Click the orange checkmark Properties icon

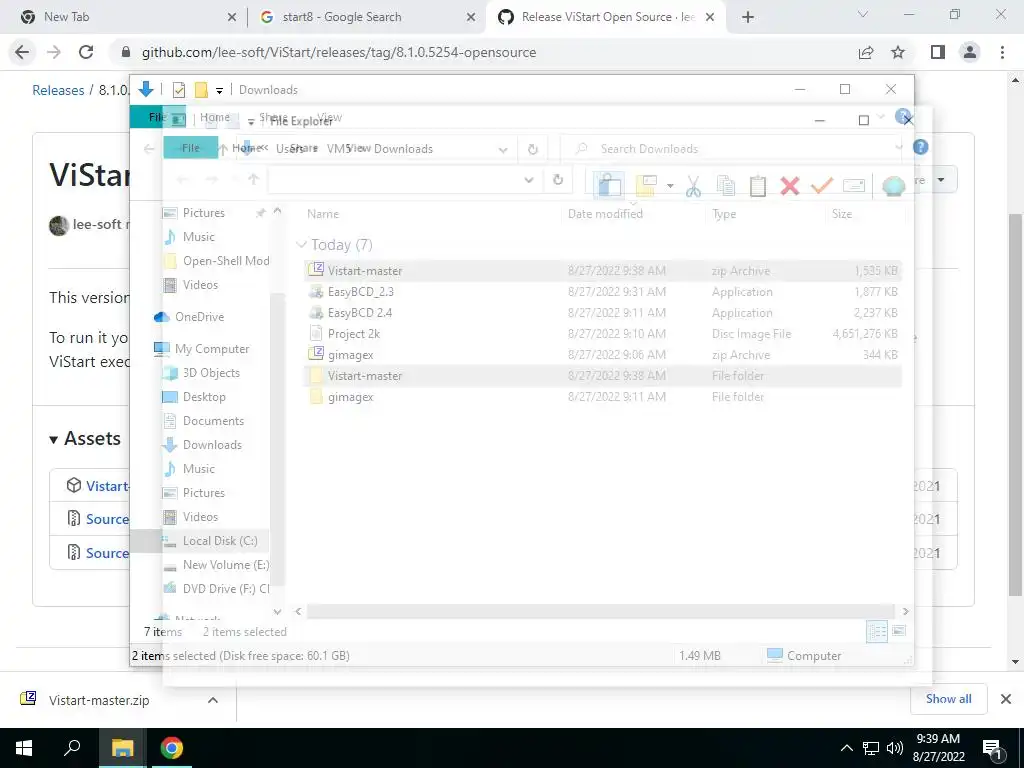822,186
